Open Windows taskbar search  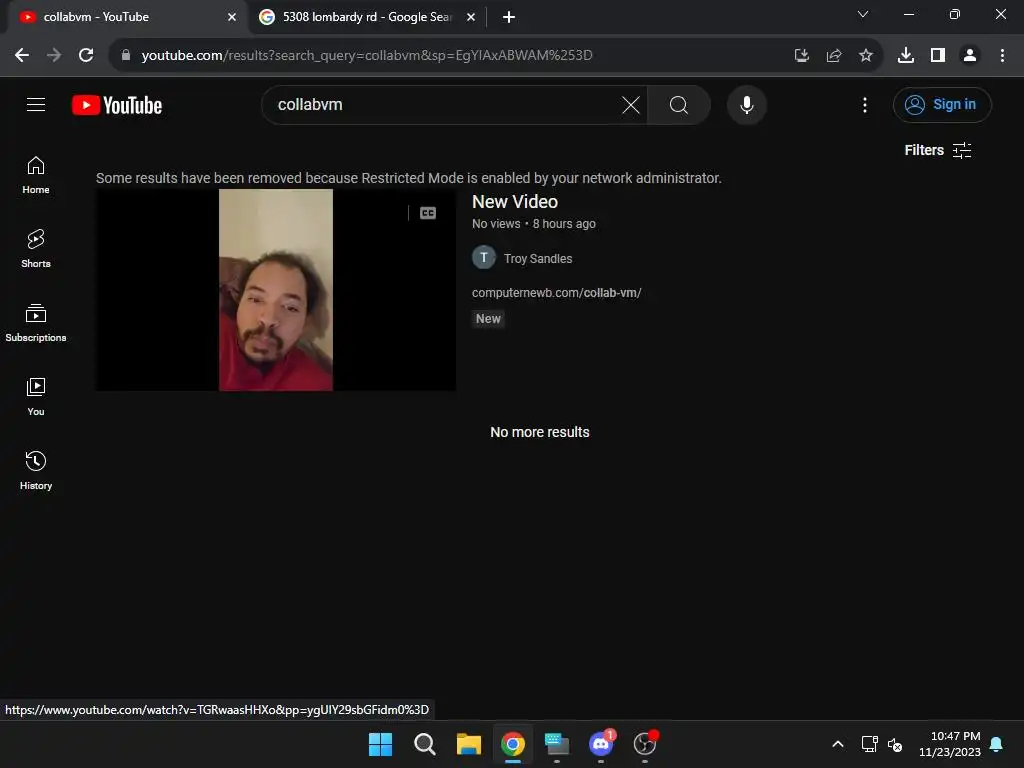(424, 744)
